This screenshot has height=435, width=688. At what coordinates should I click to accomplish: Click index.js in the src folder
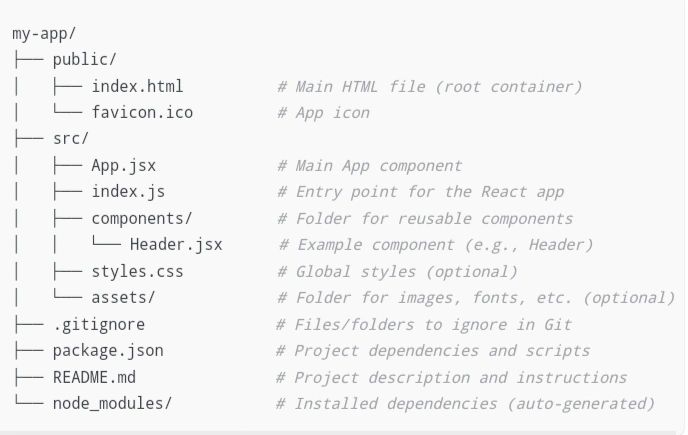[128, 192]
